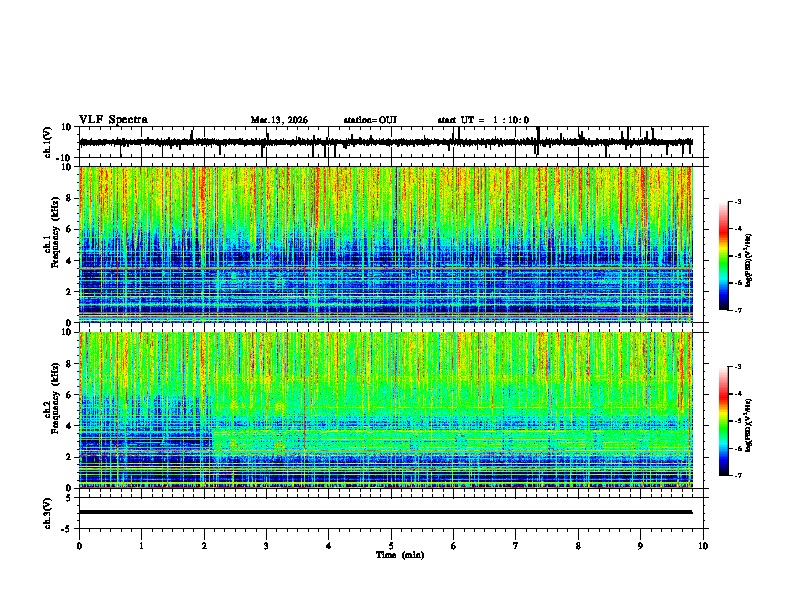Select the date label "Mar.13, 2026"

(x=279, y=120)
